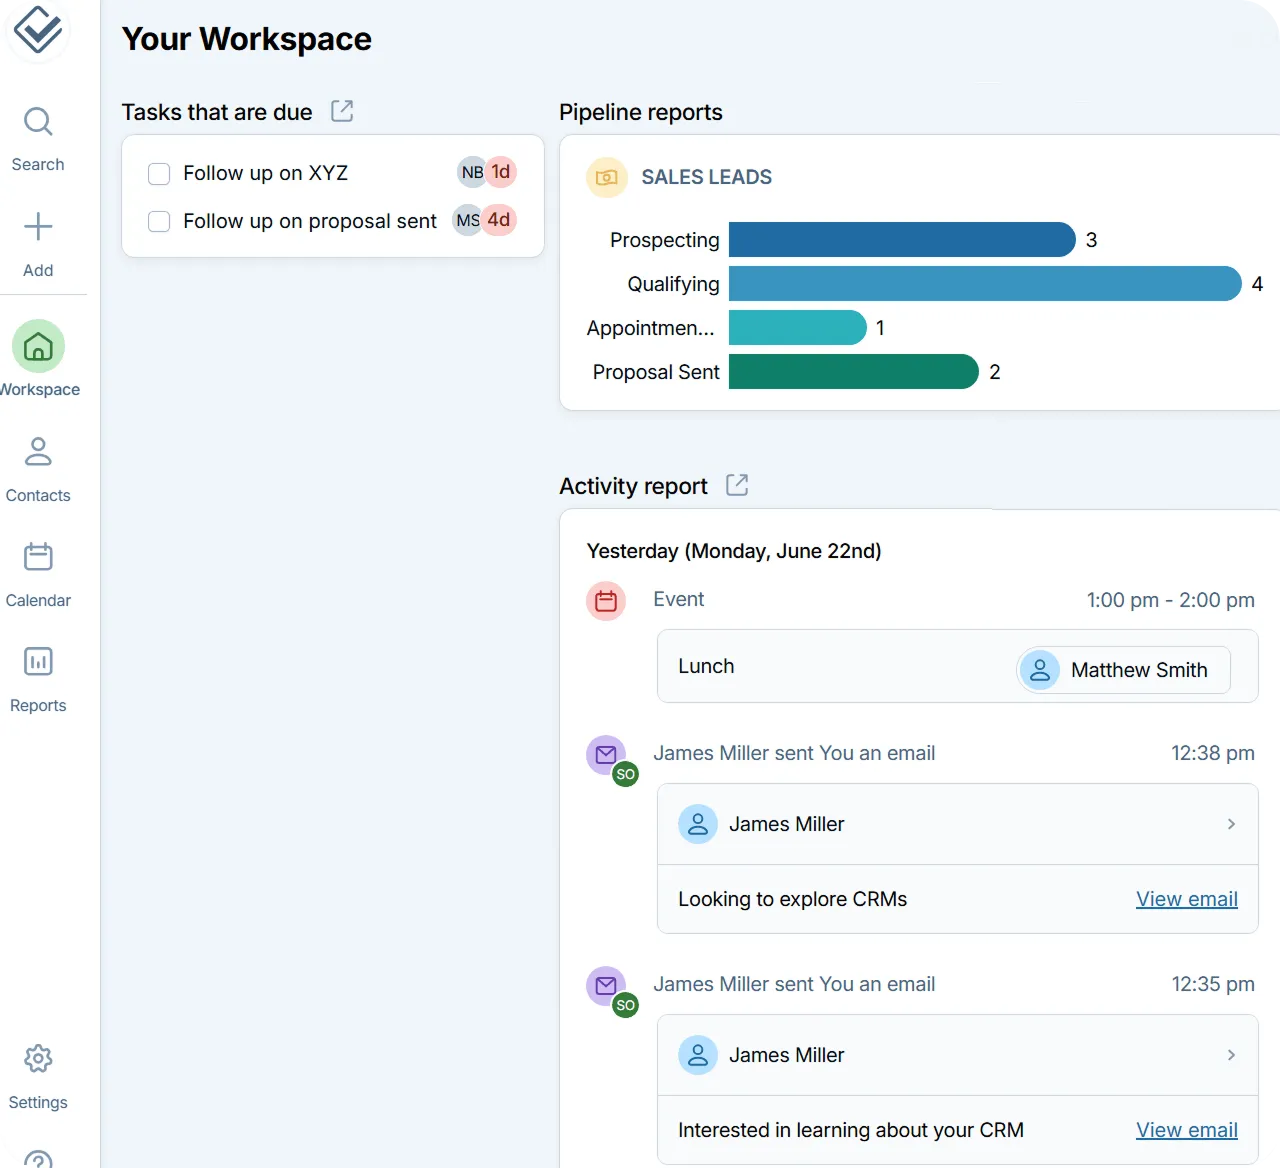1280x1168 pixels.
Task: Check the Follow up on XYZ task
Action: click(x=159, y=174)
